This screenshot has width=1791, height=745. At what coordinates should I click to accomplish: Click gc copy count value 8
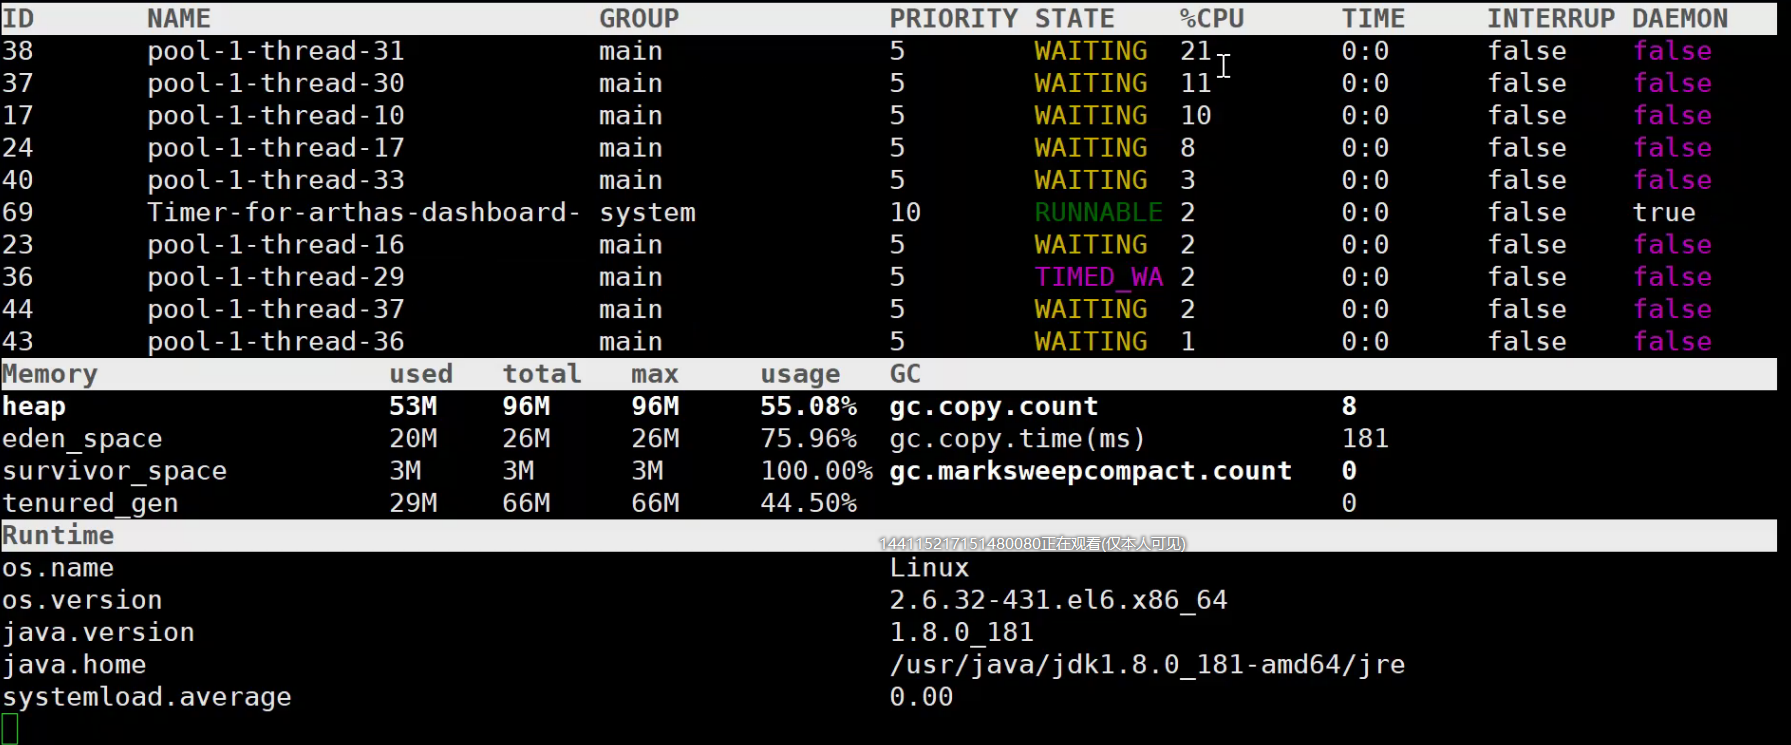(1349, 406)
